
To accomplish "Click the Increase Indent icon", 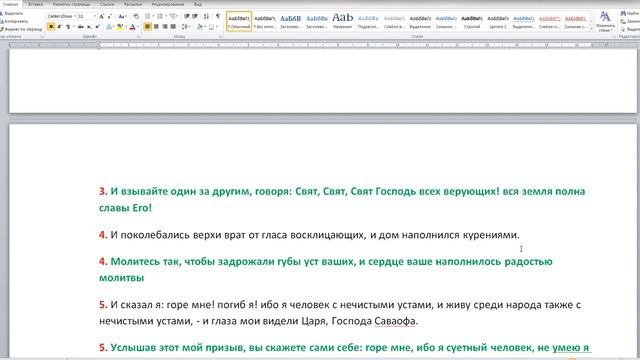I will click(x=195, y=16).
